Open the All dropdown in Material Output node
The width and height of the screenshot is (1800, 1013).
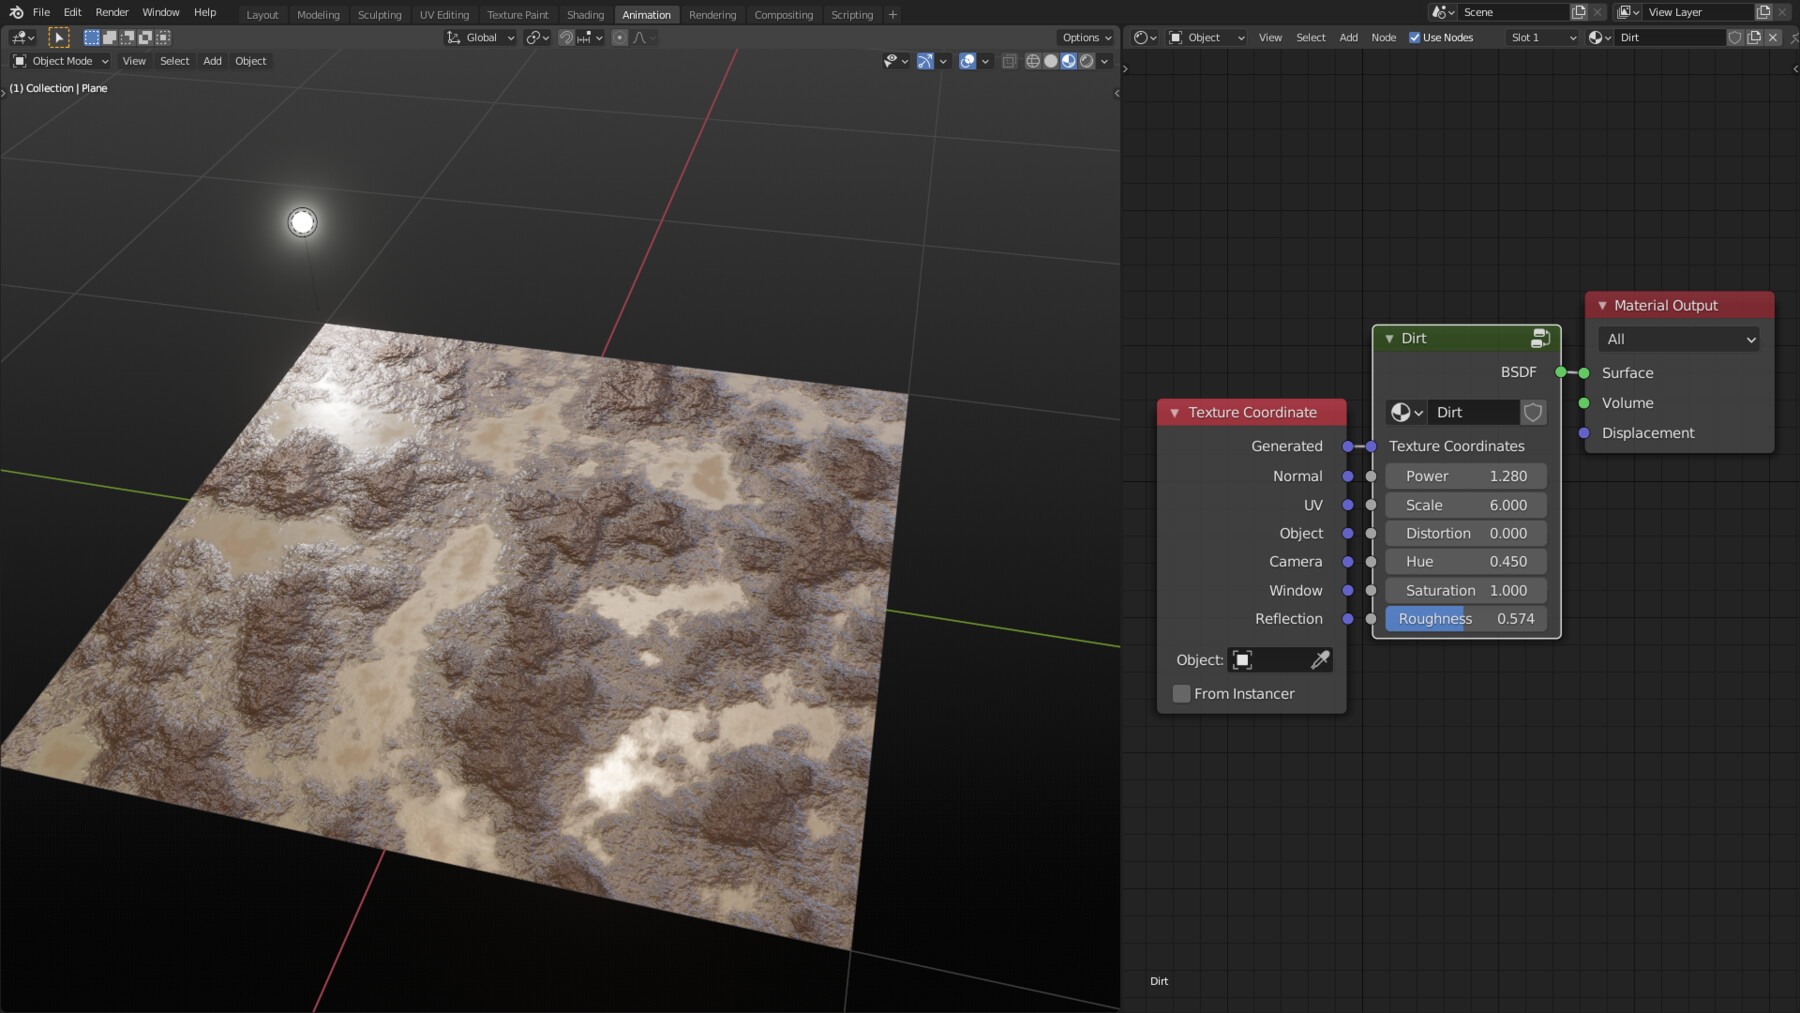point(1678,339)
